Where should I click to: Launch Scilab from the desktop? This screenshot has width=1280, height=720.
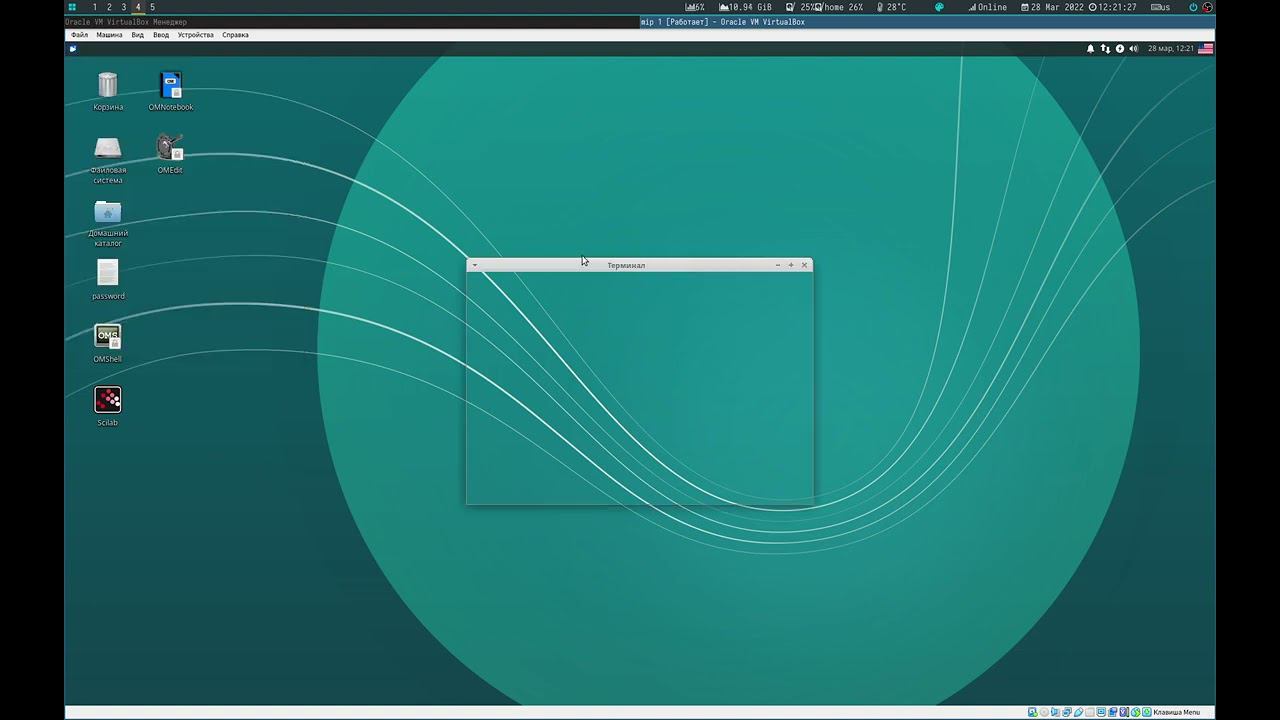tap(108, 399)
